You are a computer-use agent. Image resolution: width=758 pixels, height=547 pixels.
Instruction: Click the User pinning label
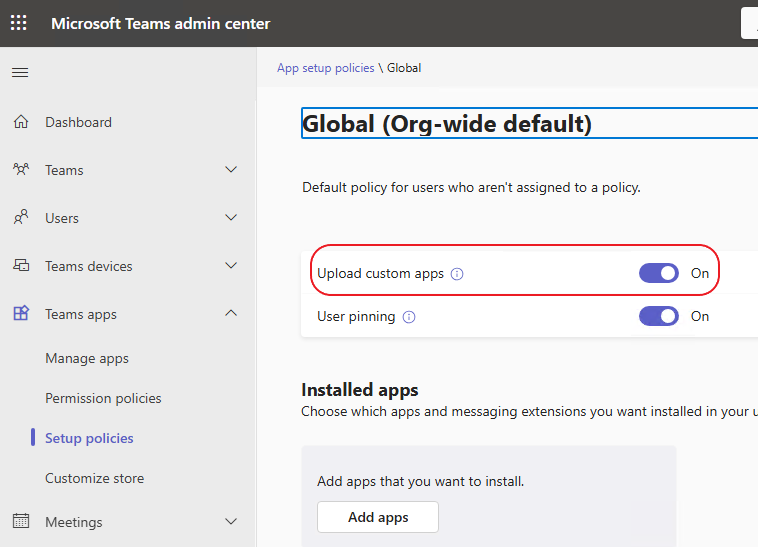(x=356, y=317)
